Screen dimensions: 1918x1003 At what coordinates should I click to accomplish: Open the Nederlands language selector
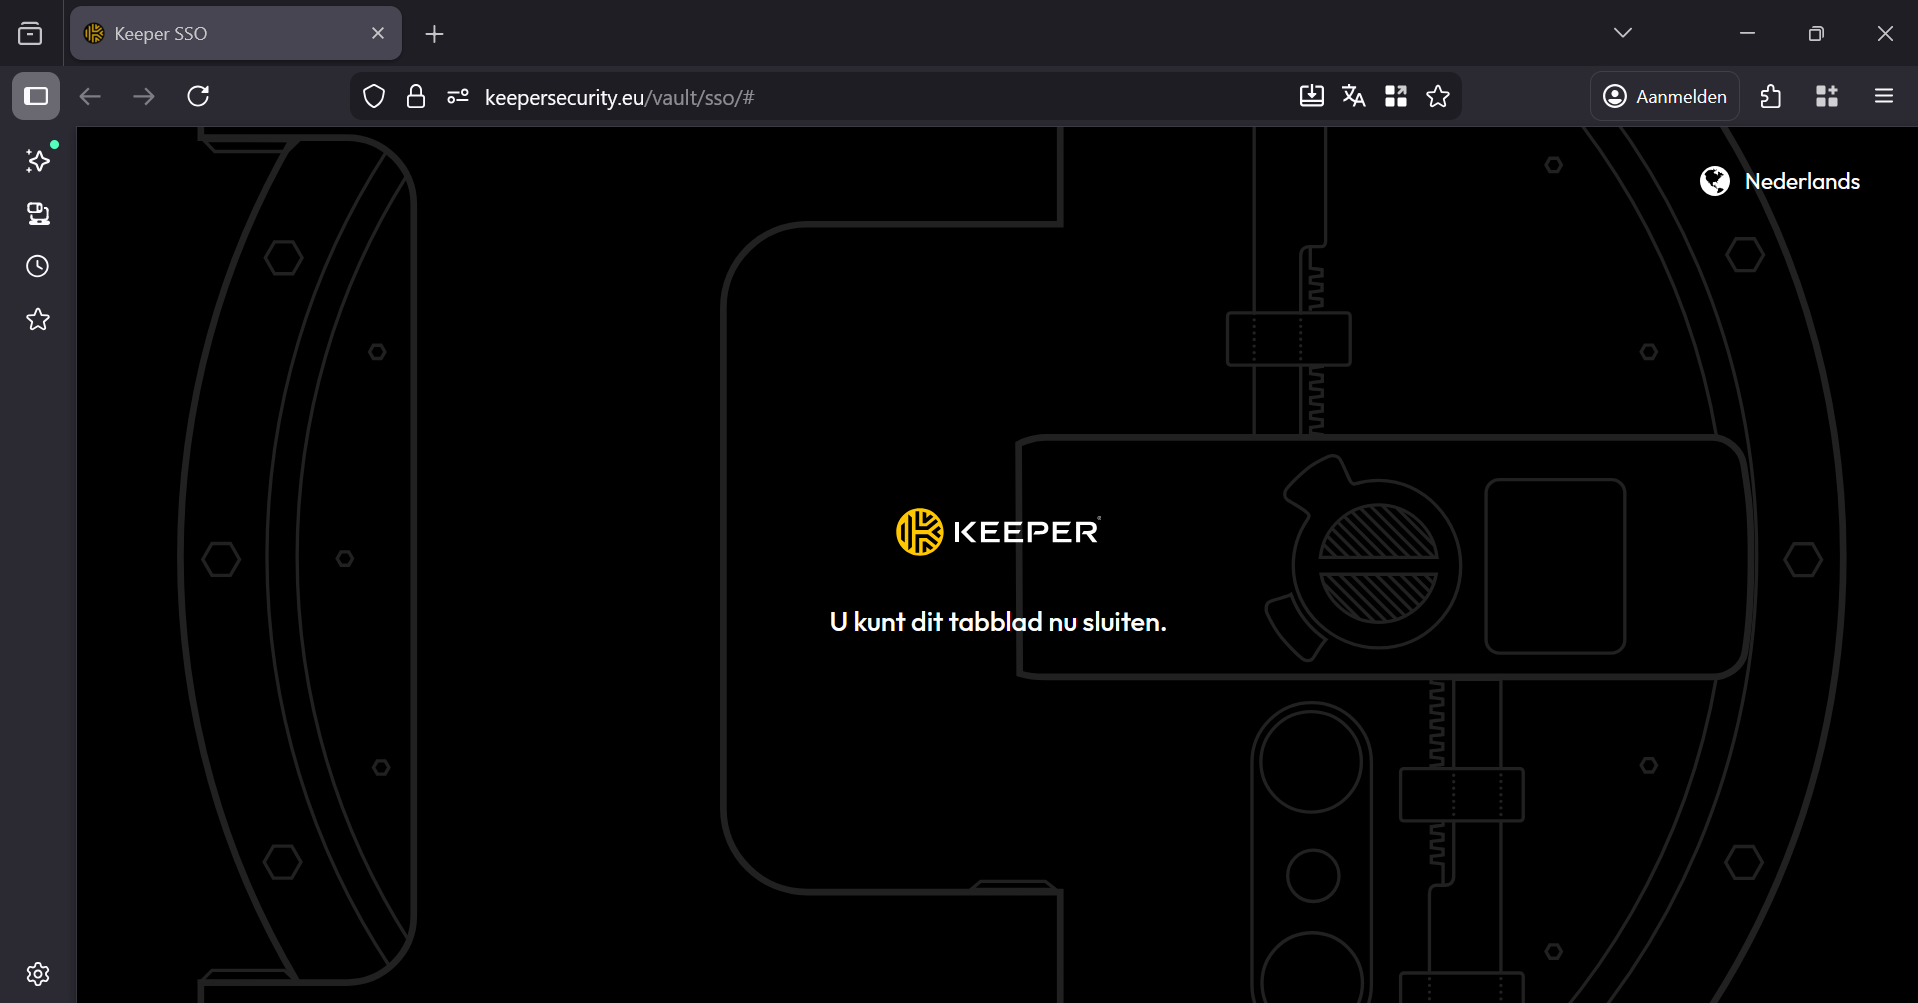(1781, 181)
